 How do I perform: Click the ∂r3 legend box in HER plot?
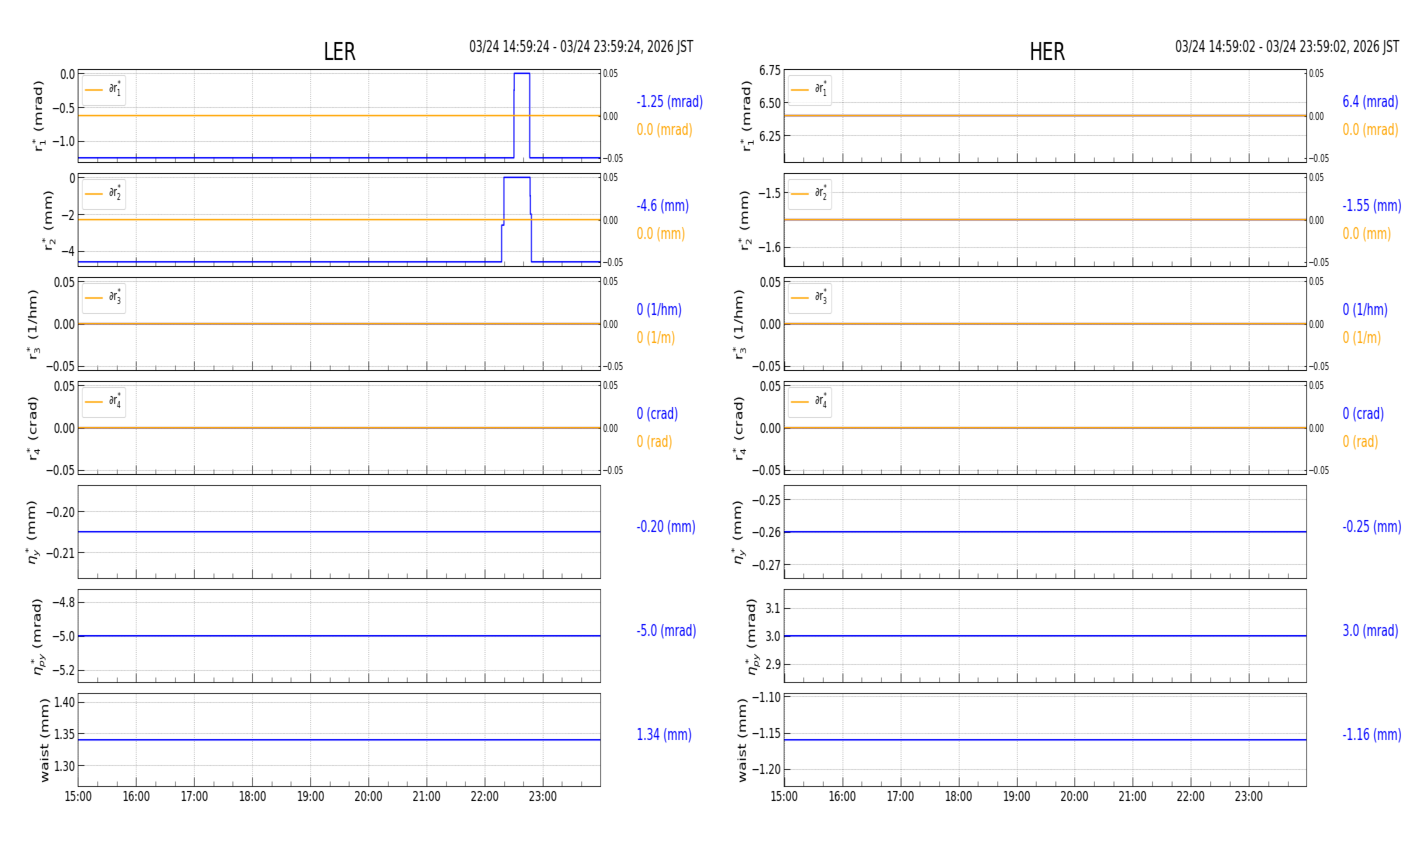click(x=809, y=298)
